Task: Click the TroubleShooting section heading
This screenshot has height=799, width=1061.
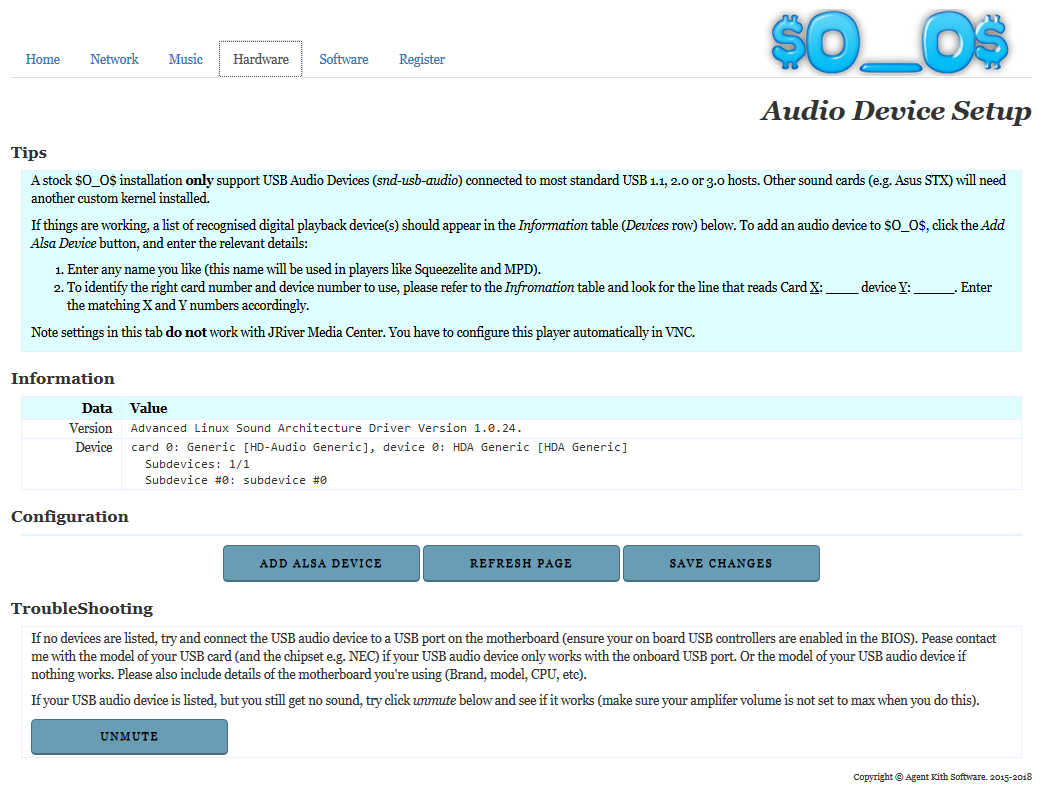Action: point(82,609)
